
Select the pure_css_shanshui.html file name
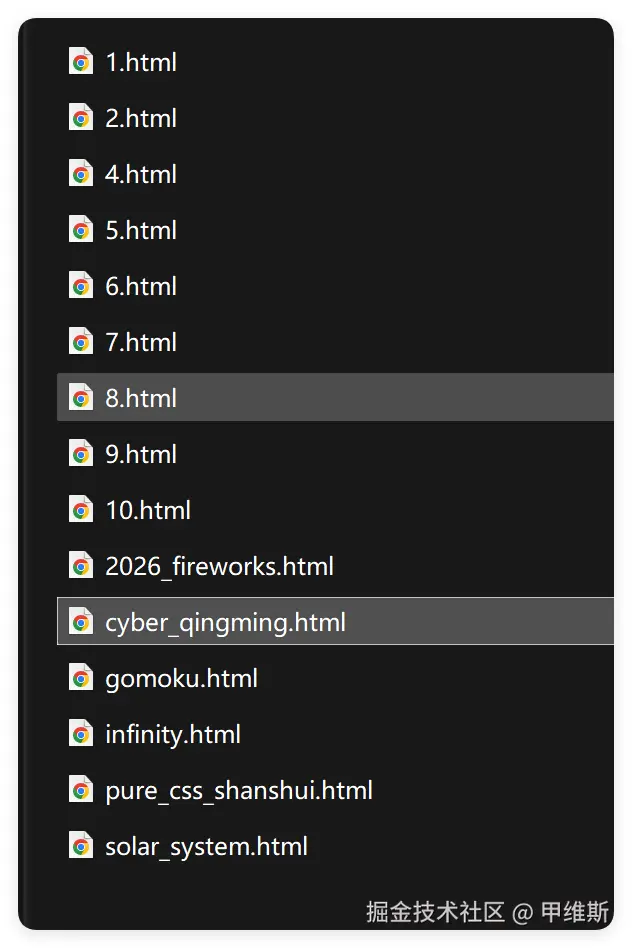tap(239, 791)
